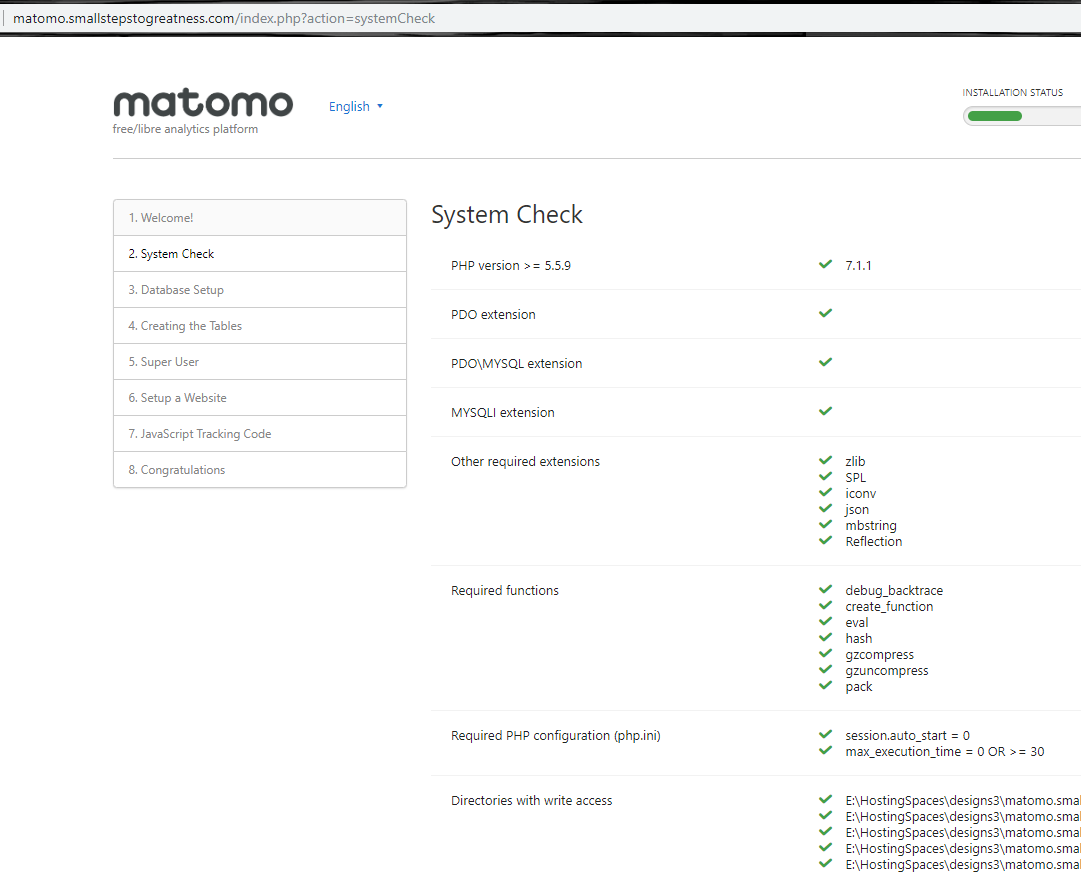Click the checkmark next to gzuncompress
Viewport: 1081px width, 873px height.
pos(825,669)
